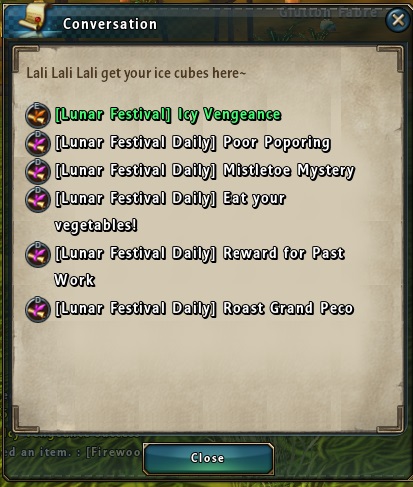Viewport: 413px width, 487px height.
Task: Select the Poor Poporing daily quest text
Action: [x=193, y=143]
